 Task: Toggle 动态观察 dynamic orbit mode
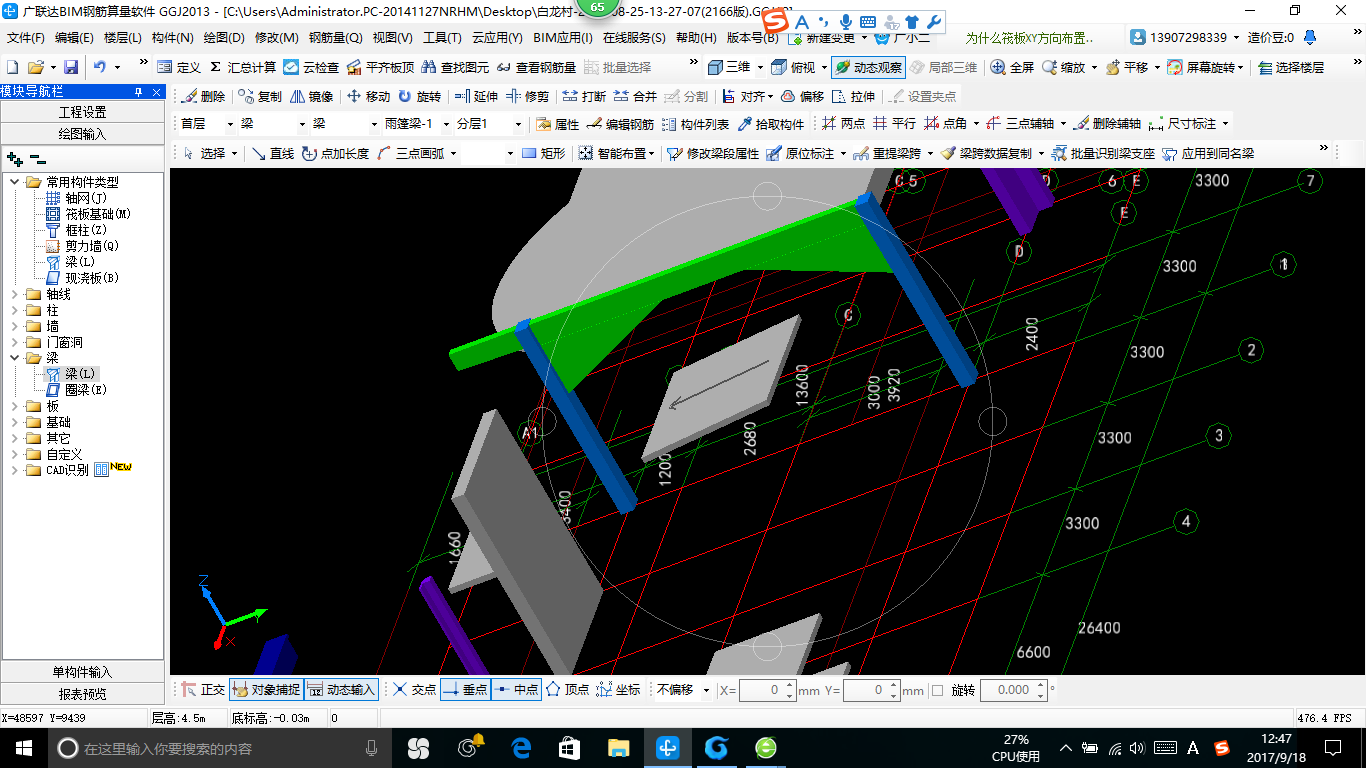point(868,67)
